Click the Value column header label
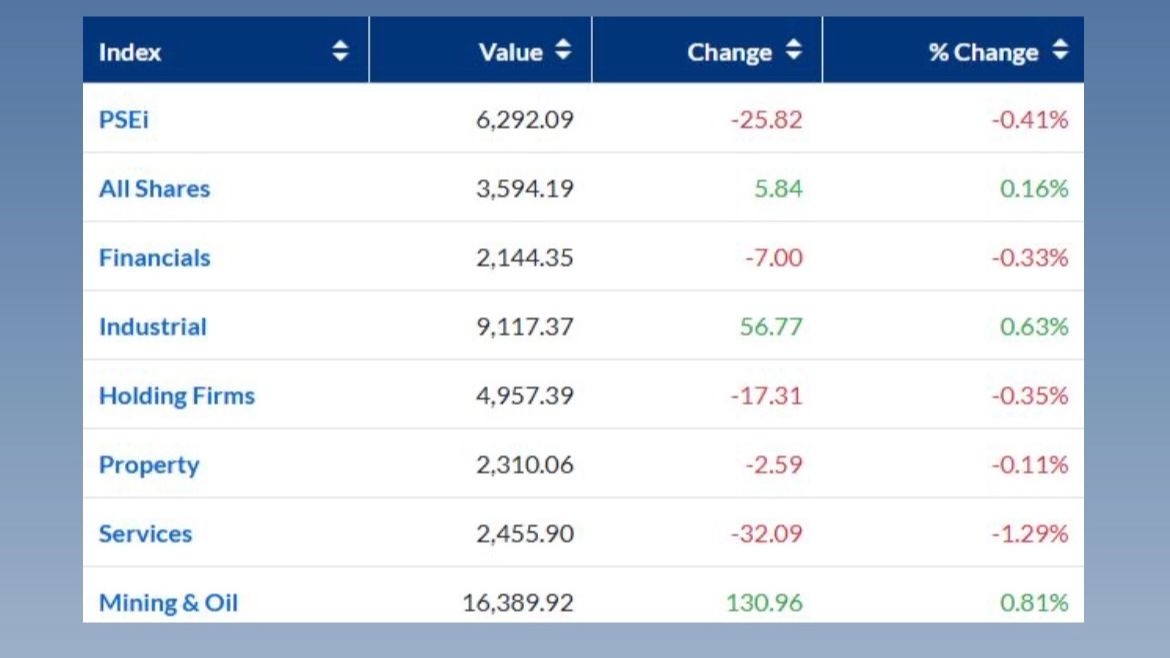Image resolution: width=1170 pixels, height=658 pixels. (510, 52)
